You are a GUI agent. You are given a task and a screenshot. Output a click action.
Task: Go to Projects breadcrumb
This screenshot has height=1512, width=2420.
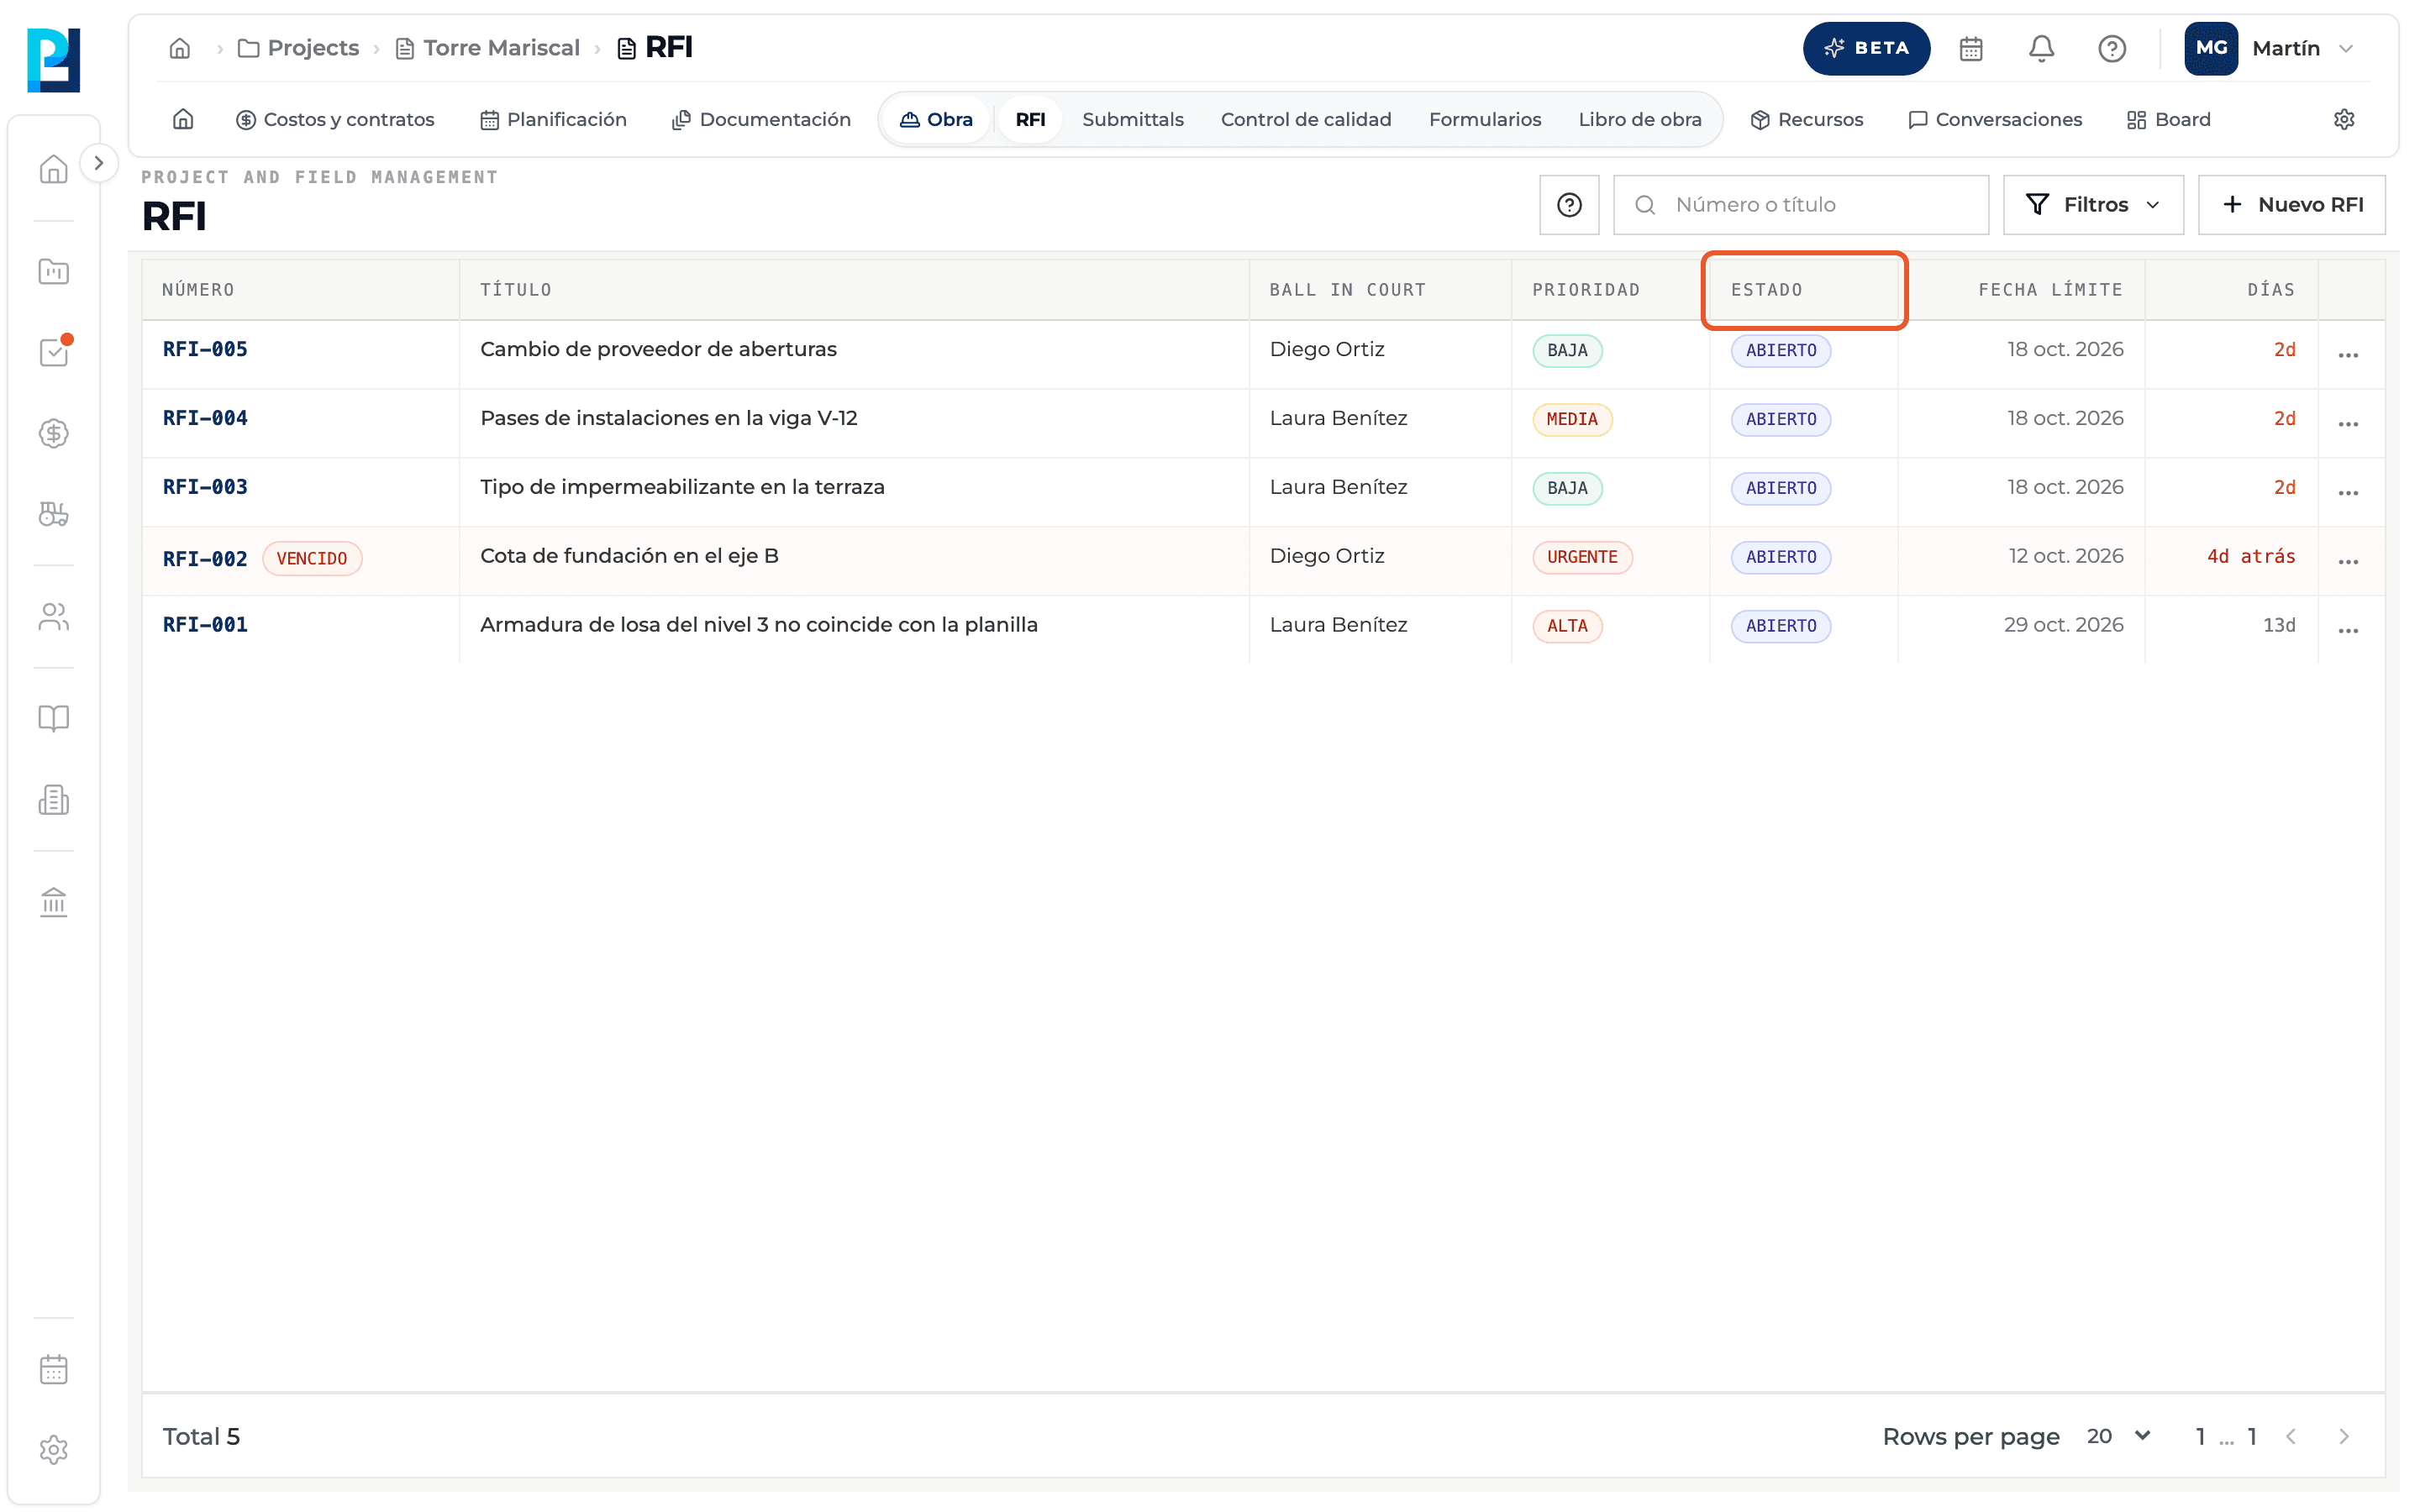tap(298, 48)
